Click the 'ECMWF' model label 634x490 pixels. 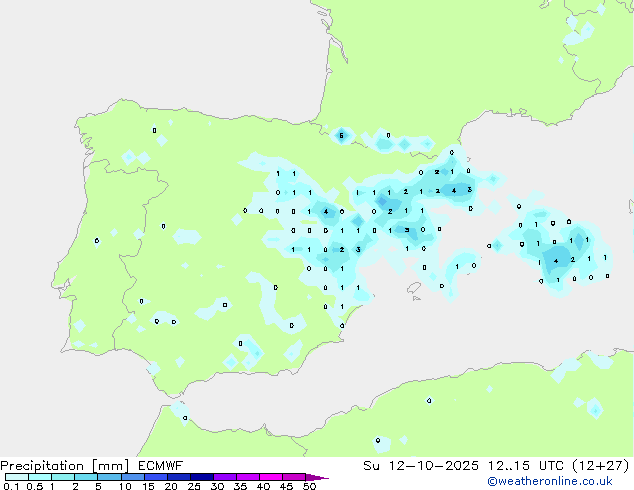tap(161, 466)
